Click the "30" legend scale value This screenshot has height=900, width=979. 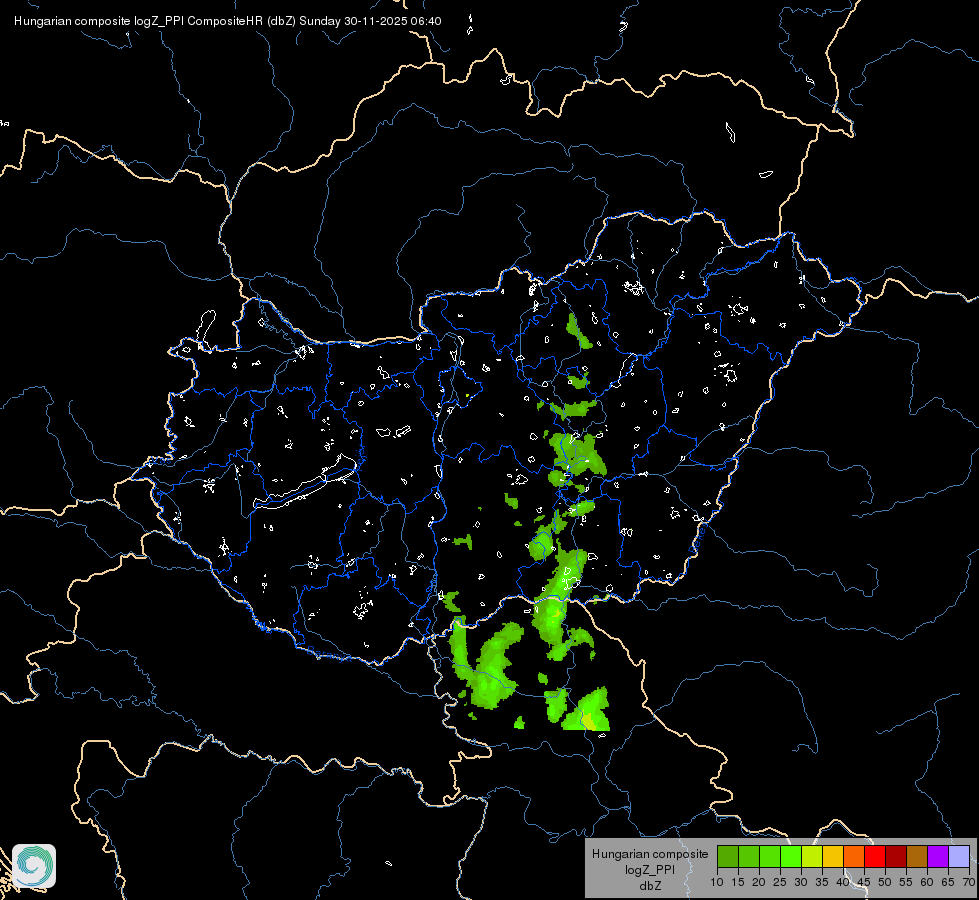[801, 883]
